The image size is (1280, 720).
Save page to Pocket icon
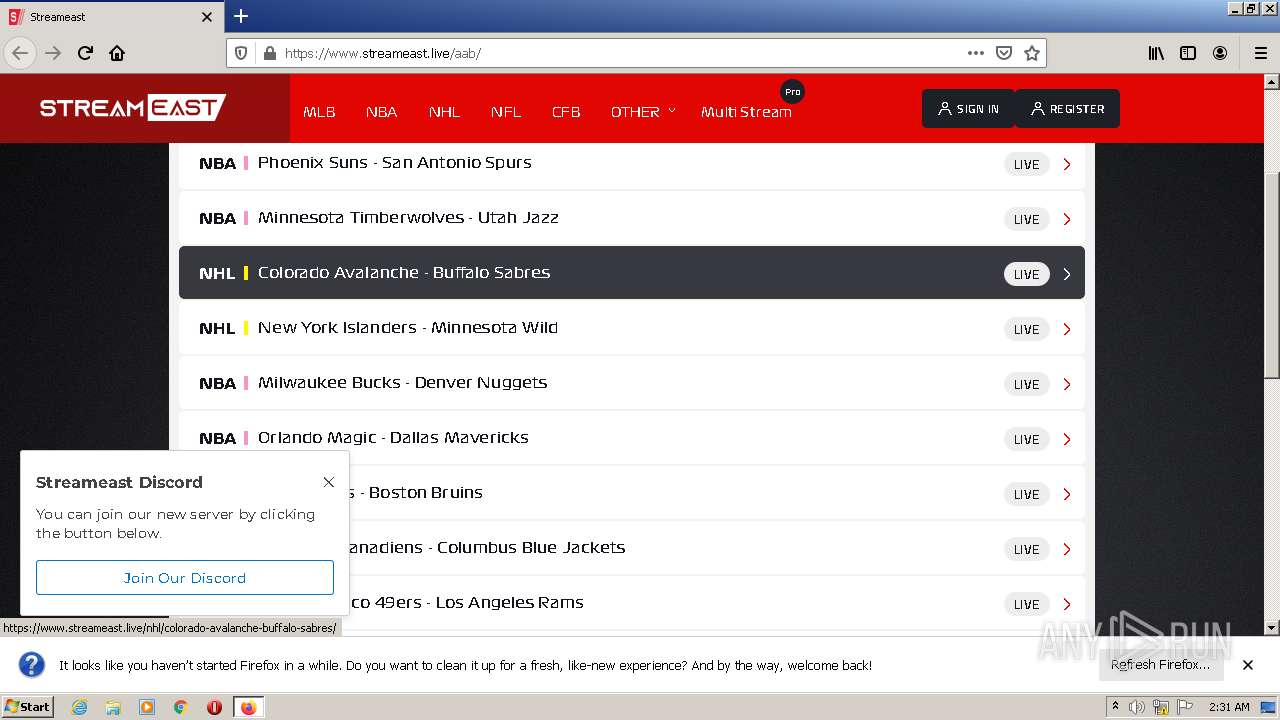pos(1004,53)
